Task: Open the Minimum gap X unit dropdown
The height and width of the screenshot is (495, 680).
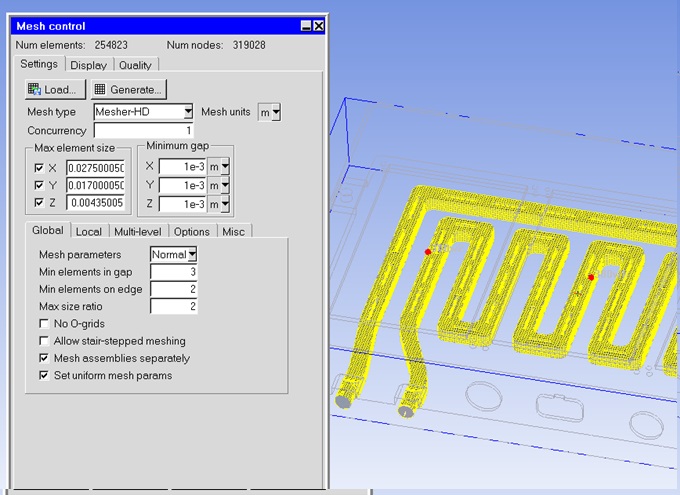Action: pos(225,167)
